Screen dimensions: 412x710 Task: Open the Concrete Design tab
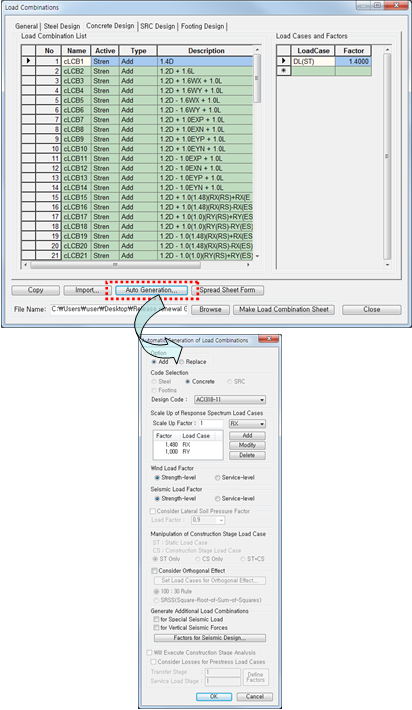tap(110, 26)
